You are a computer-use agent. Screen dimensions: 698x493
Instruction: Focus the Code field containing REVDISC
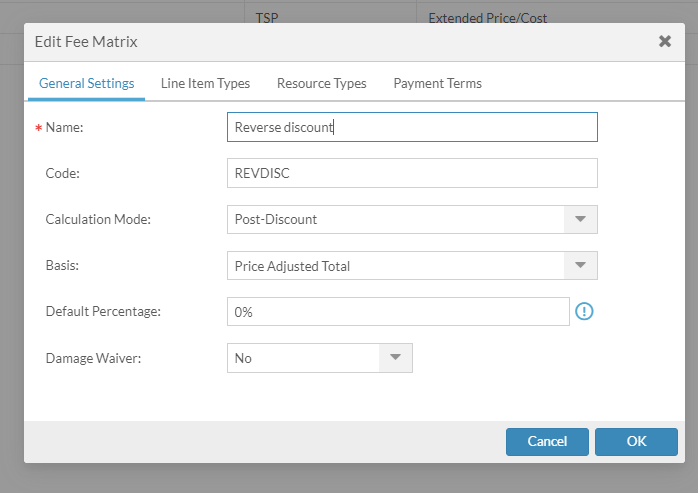pos(412,173)
